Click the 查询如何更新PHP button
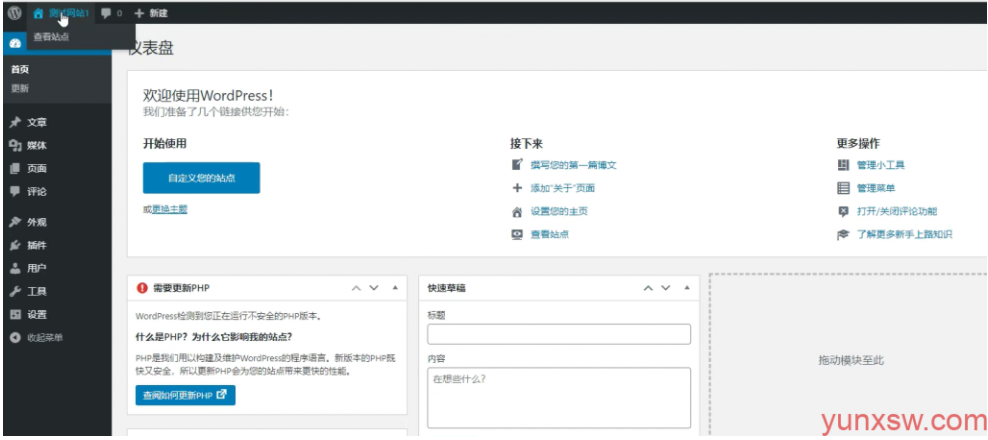988x440 pixels. tap(185, 395)
